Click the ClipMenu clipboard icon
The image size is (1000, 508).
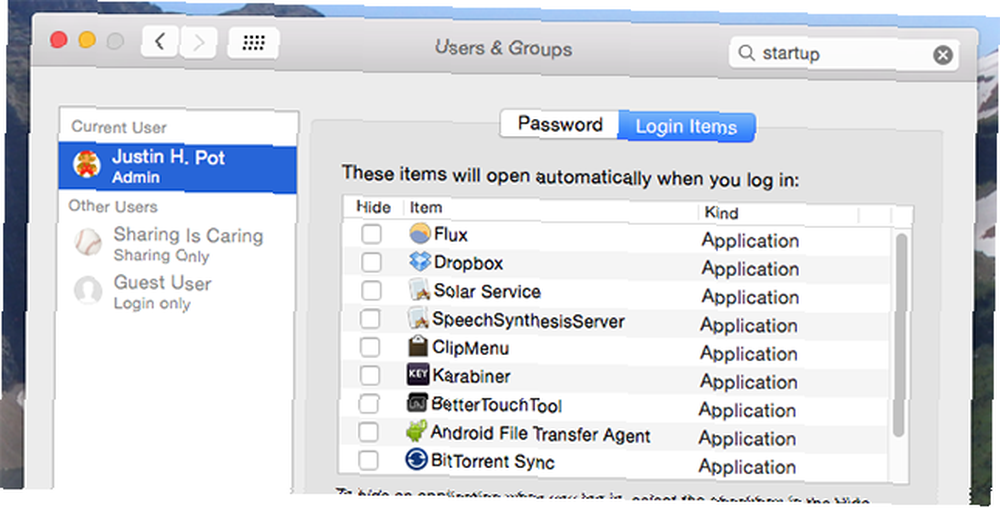pos(418,347)
